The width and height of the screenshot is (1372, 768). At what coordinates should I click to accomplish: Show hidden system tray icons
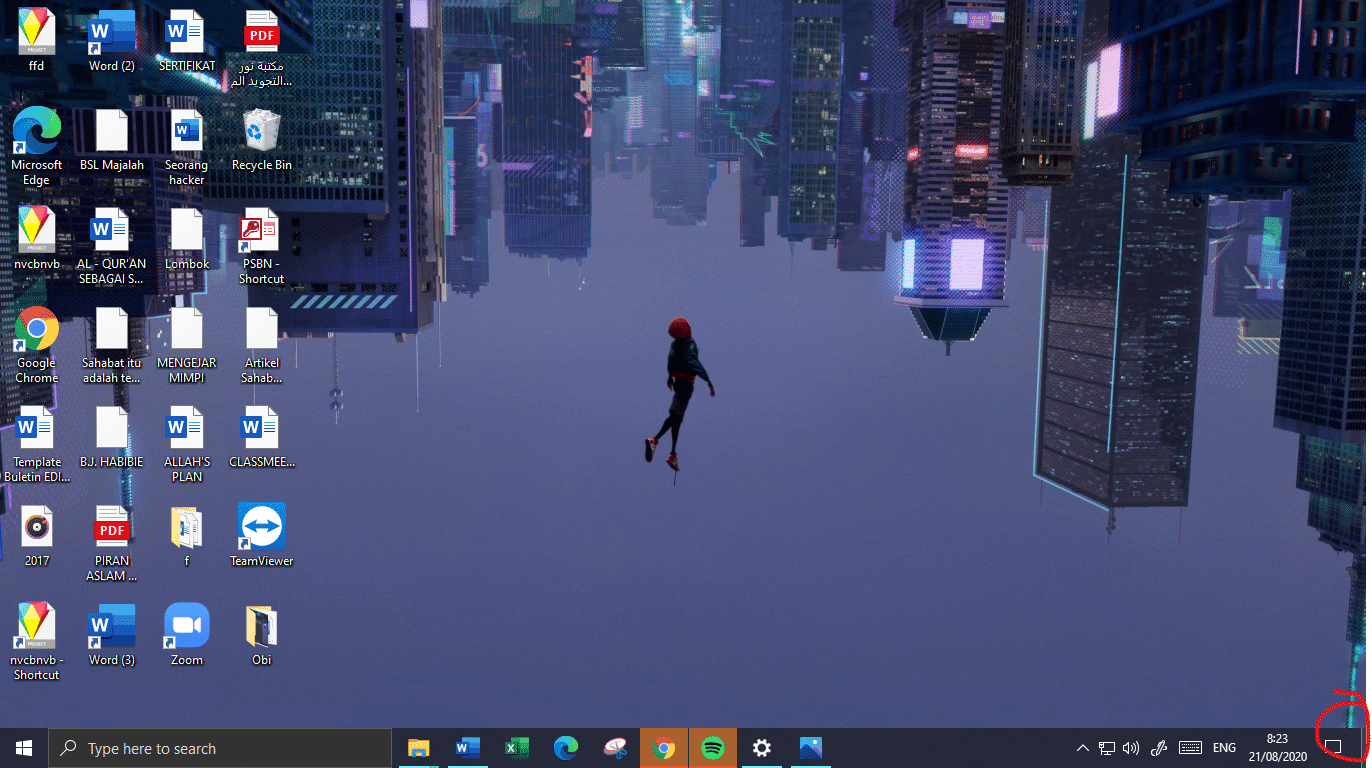pyautogui.click(x=1082, y=748)
